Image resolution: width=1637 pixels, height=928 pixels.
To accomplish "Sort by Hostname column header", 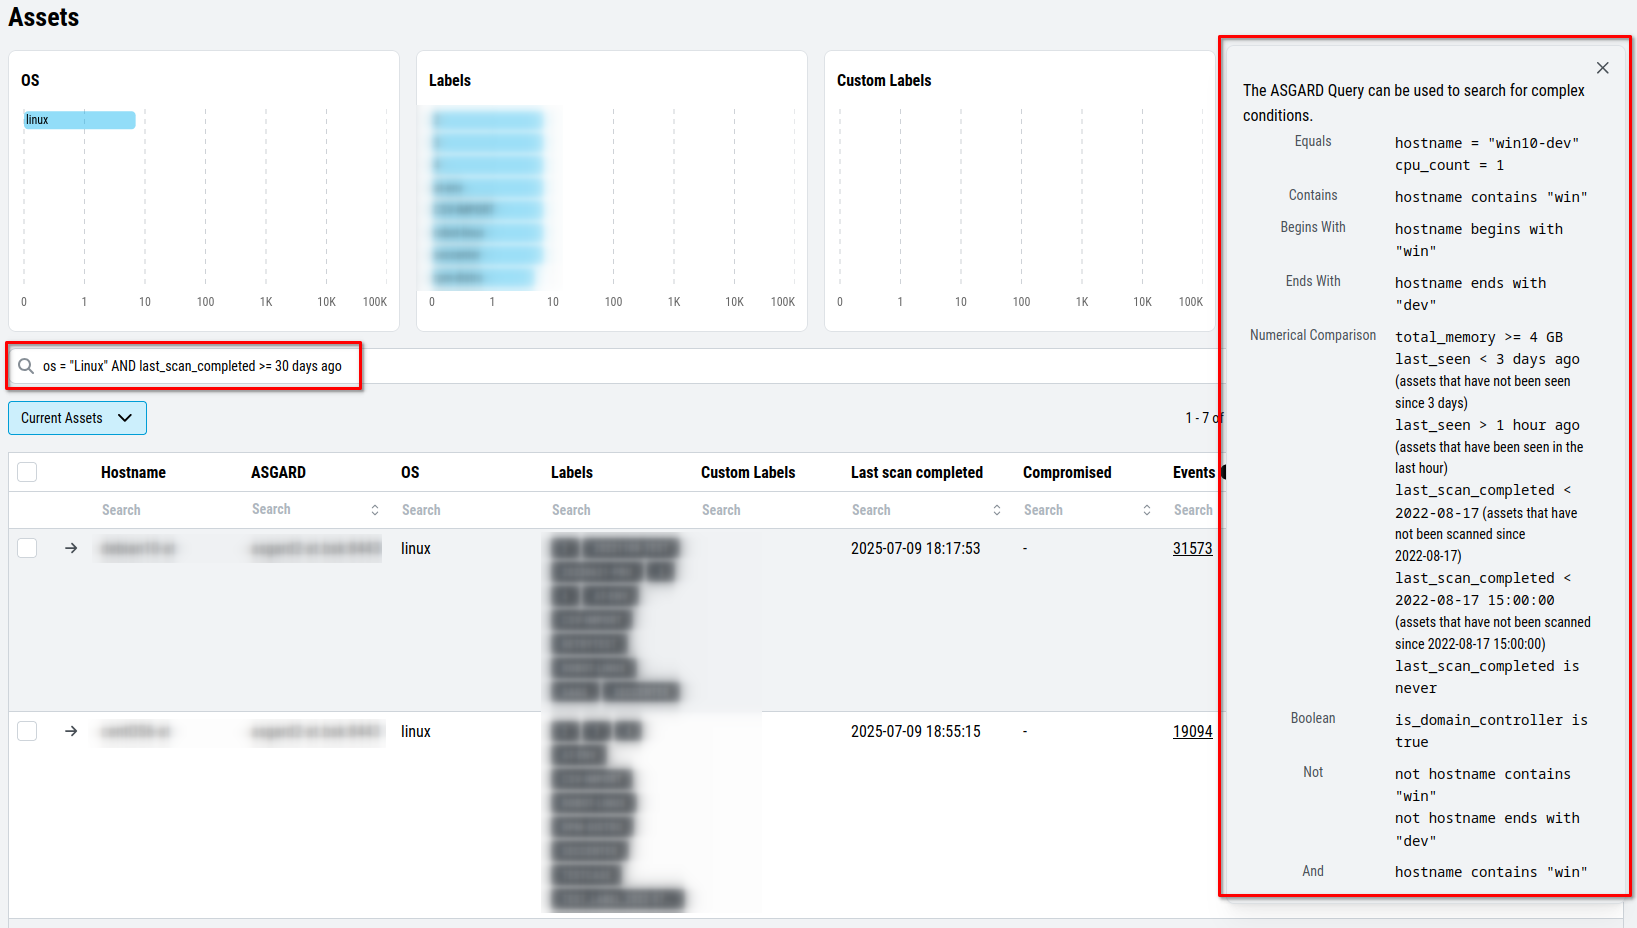I will point(133,472).
